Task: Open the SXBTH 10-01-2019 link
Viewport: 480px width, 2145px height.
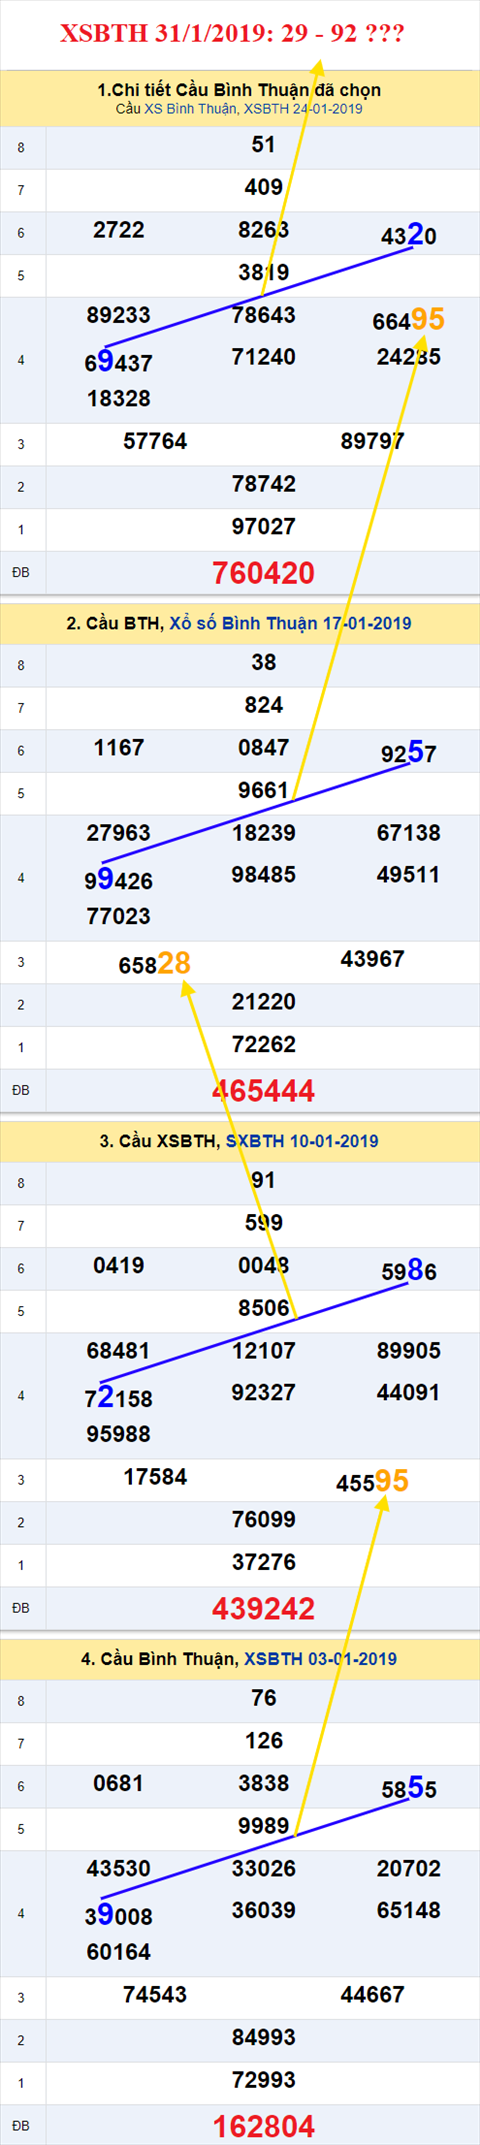Action: pos(302,1141)
